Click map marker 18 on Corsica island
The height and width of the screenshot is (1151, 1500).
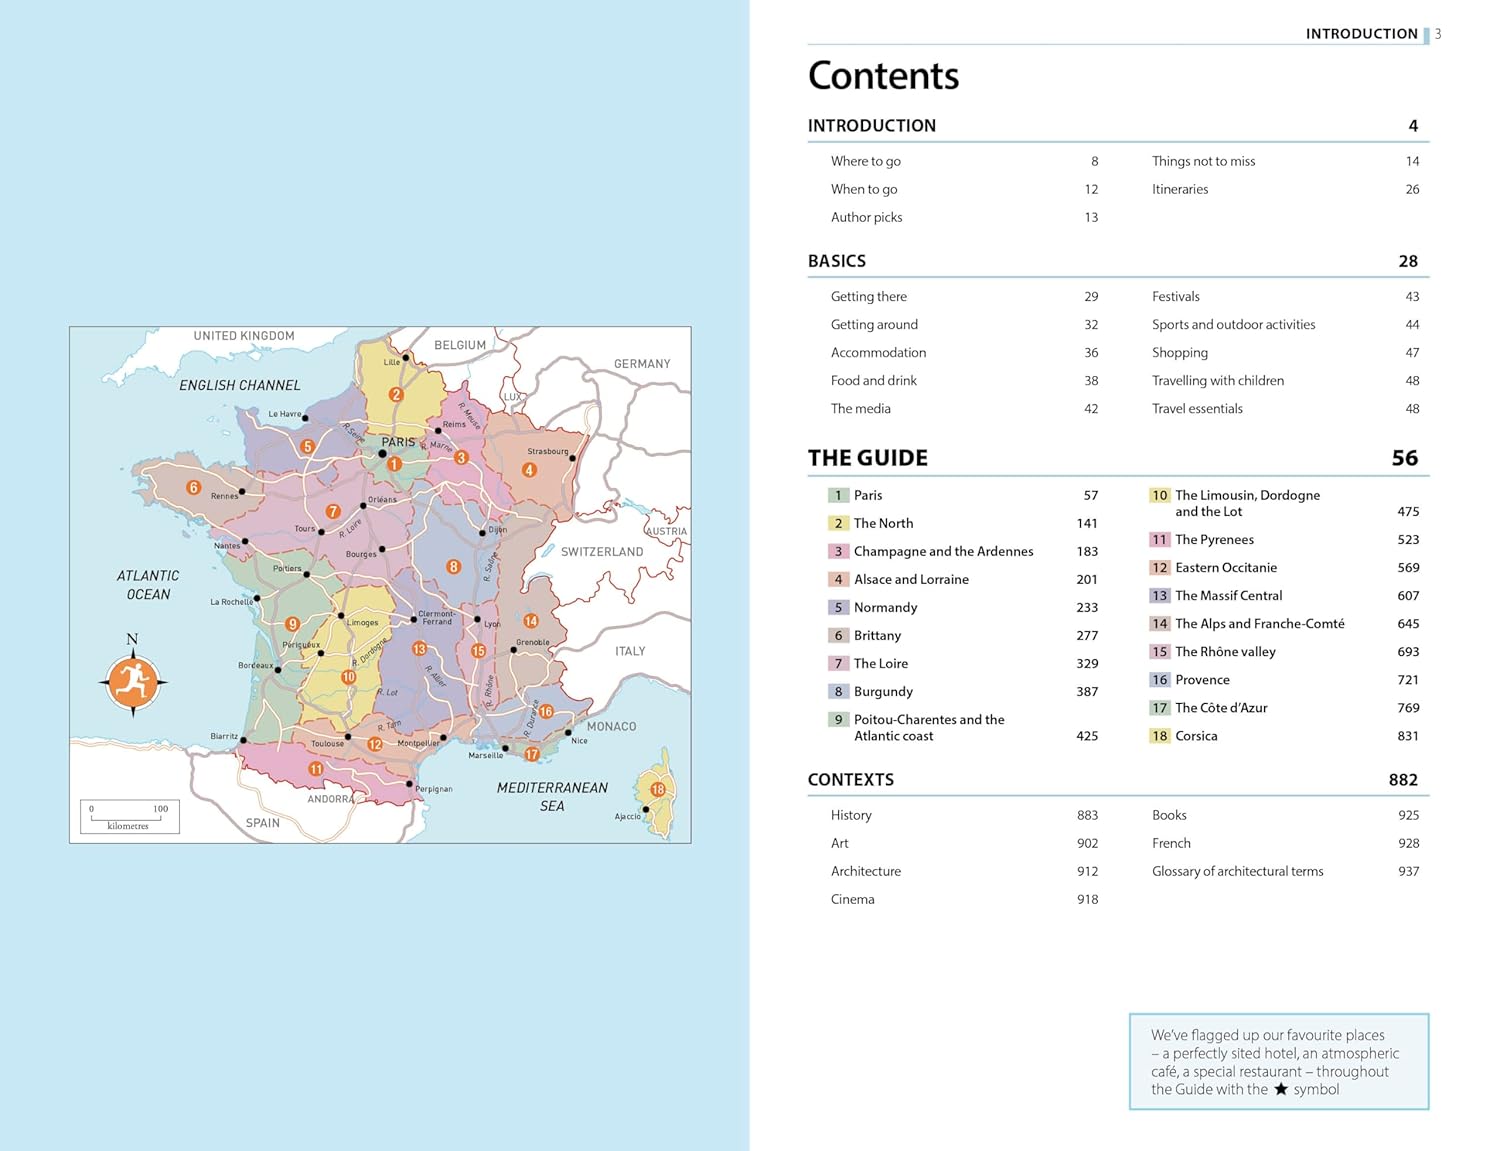(x=658, y=789)
